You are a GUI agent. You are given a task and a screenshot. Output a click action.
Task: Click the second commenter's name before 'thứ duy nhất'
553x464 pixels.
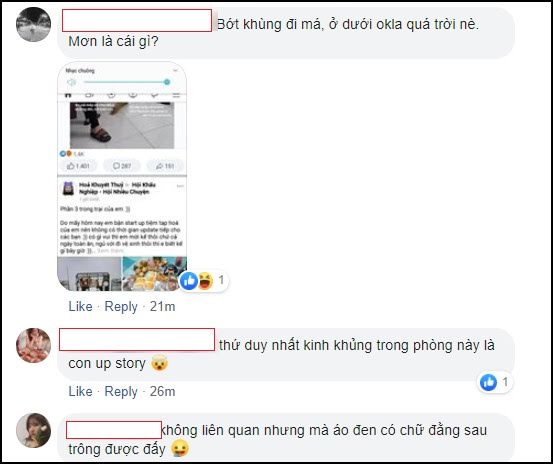[x=137, y=340]
